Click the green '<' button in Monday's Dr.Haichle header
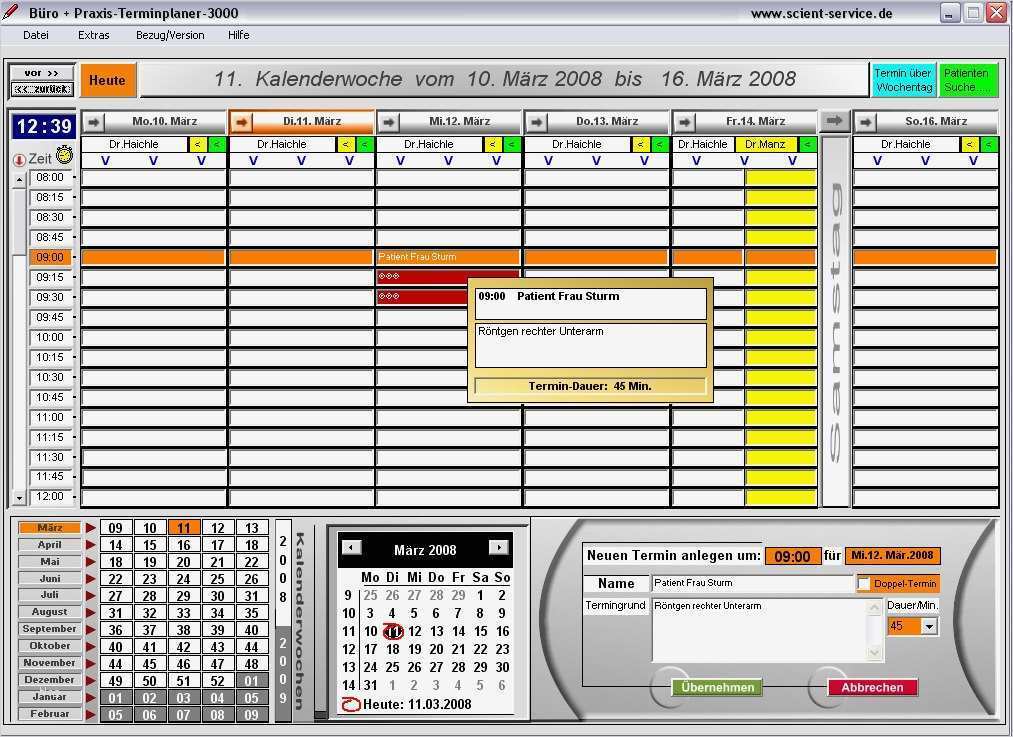Screen dimensions: 1013x737 pyautogui.click(x=217, y=145)
